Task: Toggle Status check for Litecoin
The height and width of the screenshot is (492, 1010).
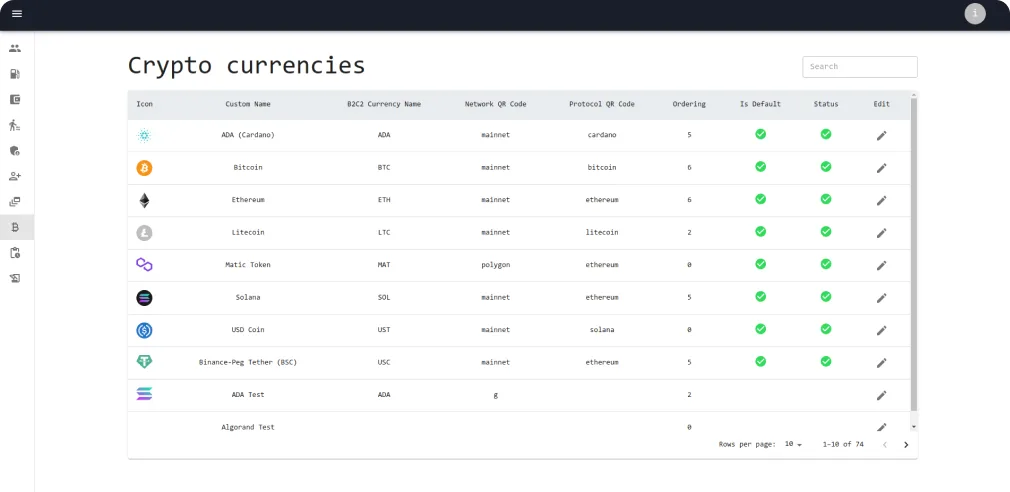Action: coord(826,231)
